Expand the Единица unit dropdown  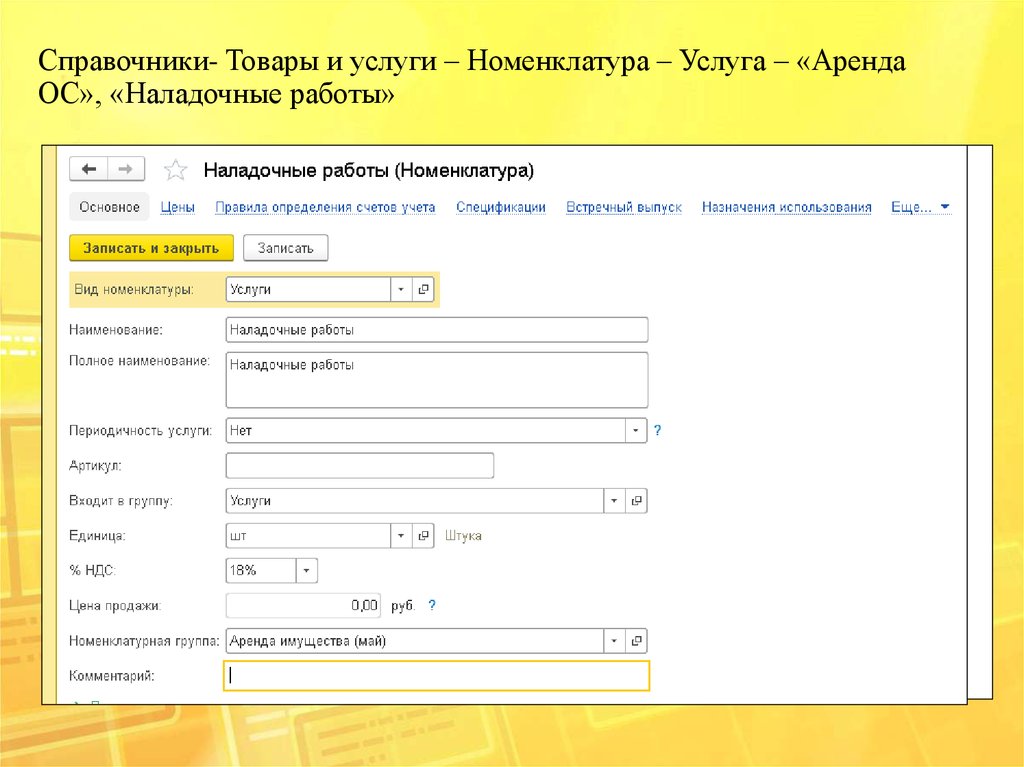(400, 535)
